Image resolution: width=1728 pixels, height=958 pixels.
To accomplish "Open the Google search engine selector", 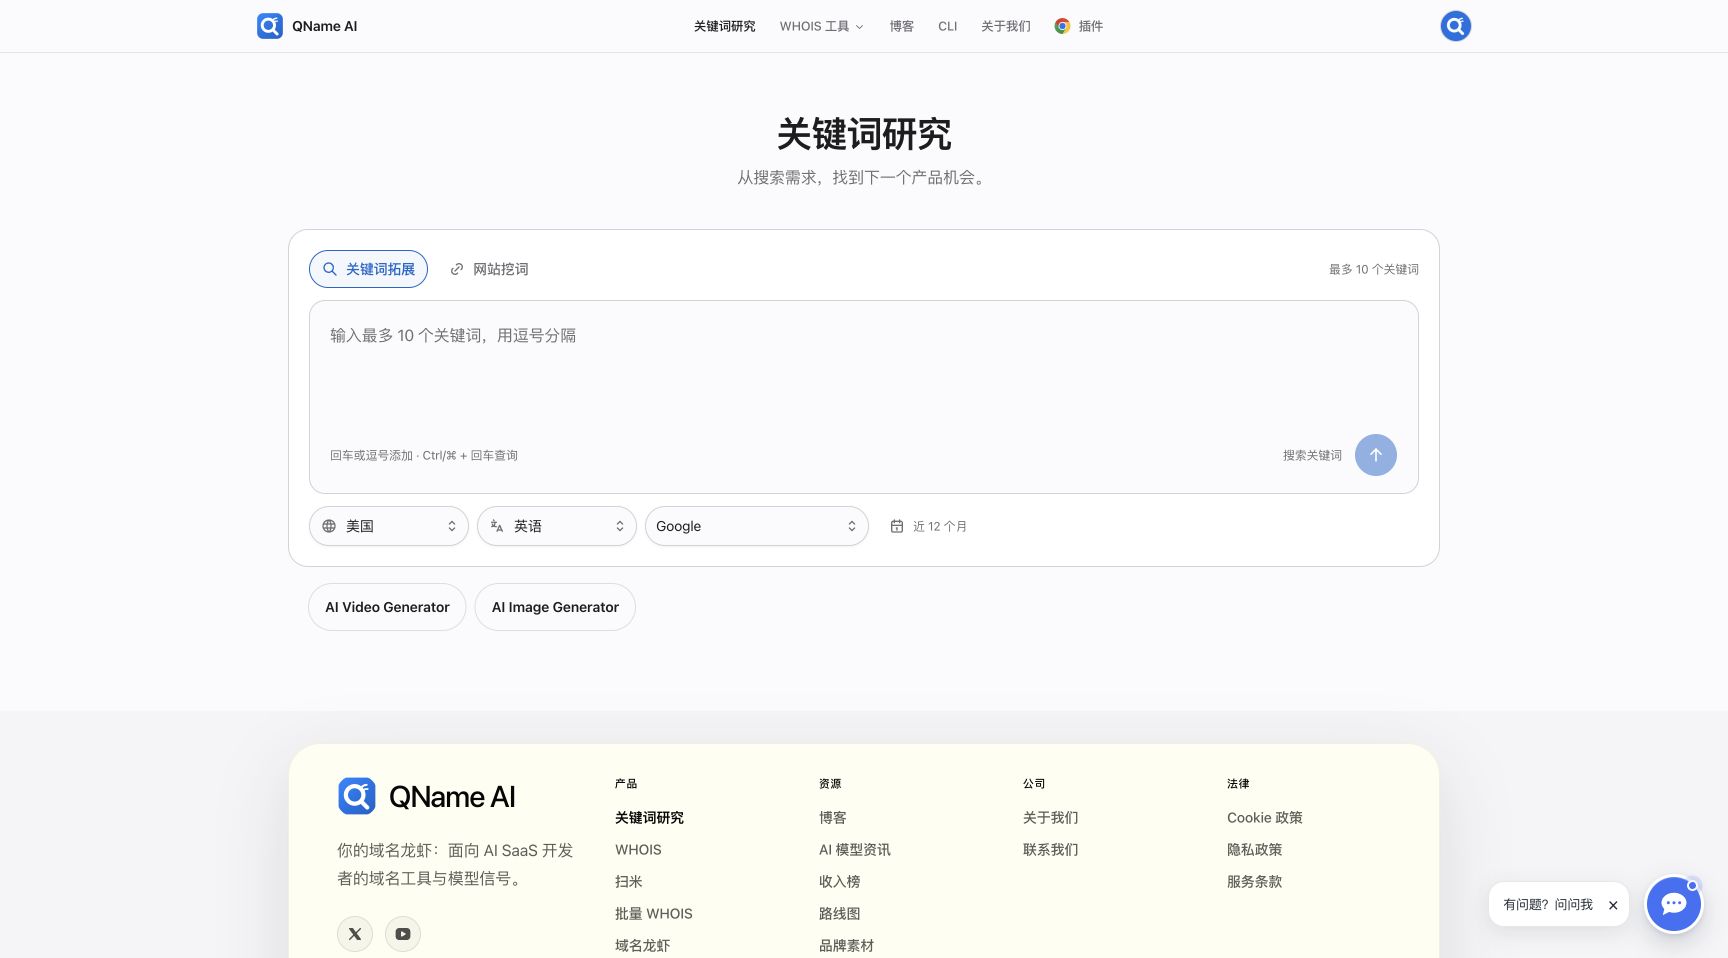I will 757,526.
